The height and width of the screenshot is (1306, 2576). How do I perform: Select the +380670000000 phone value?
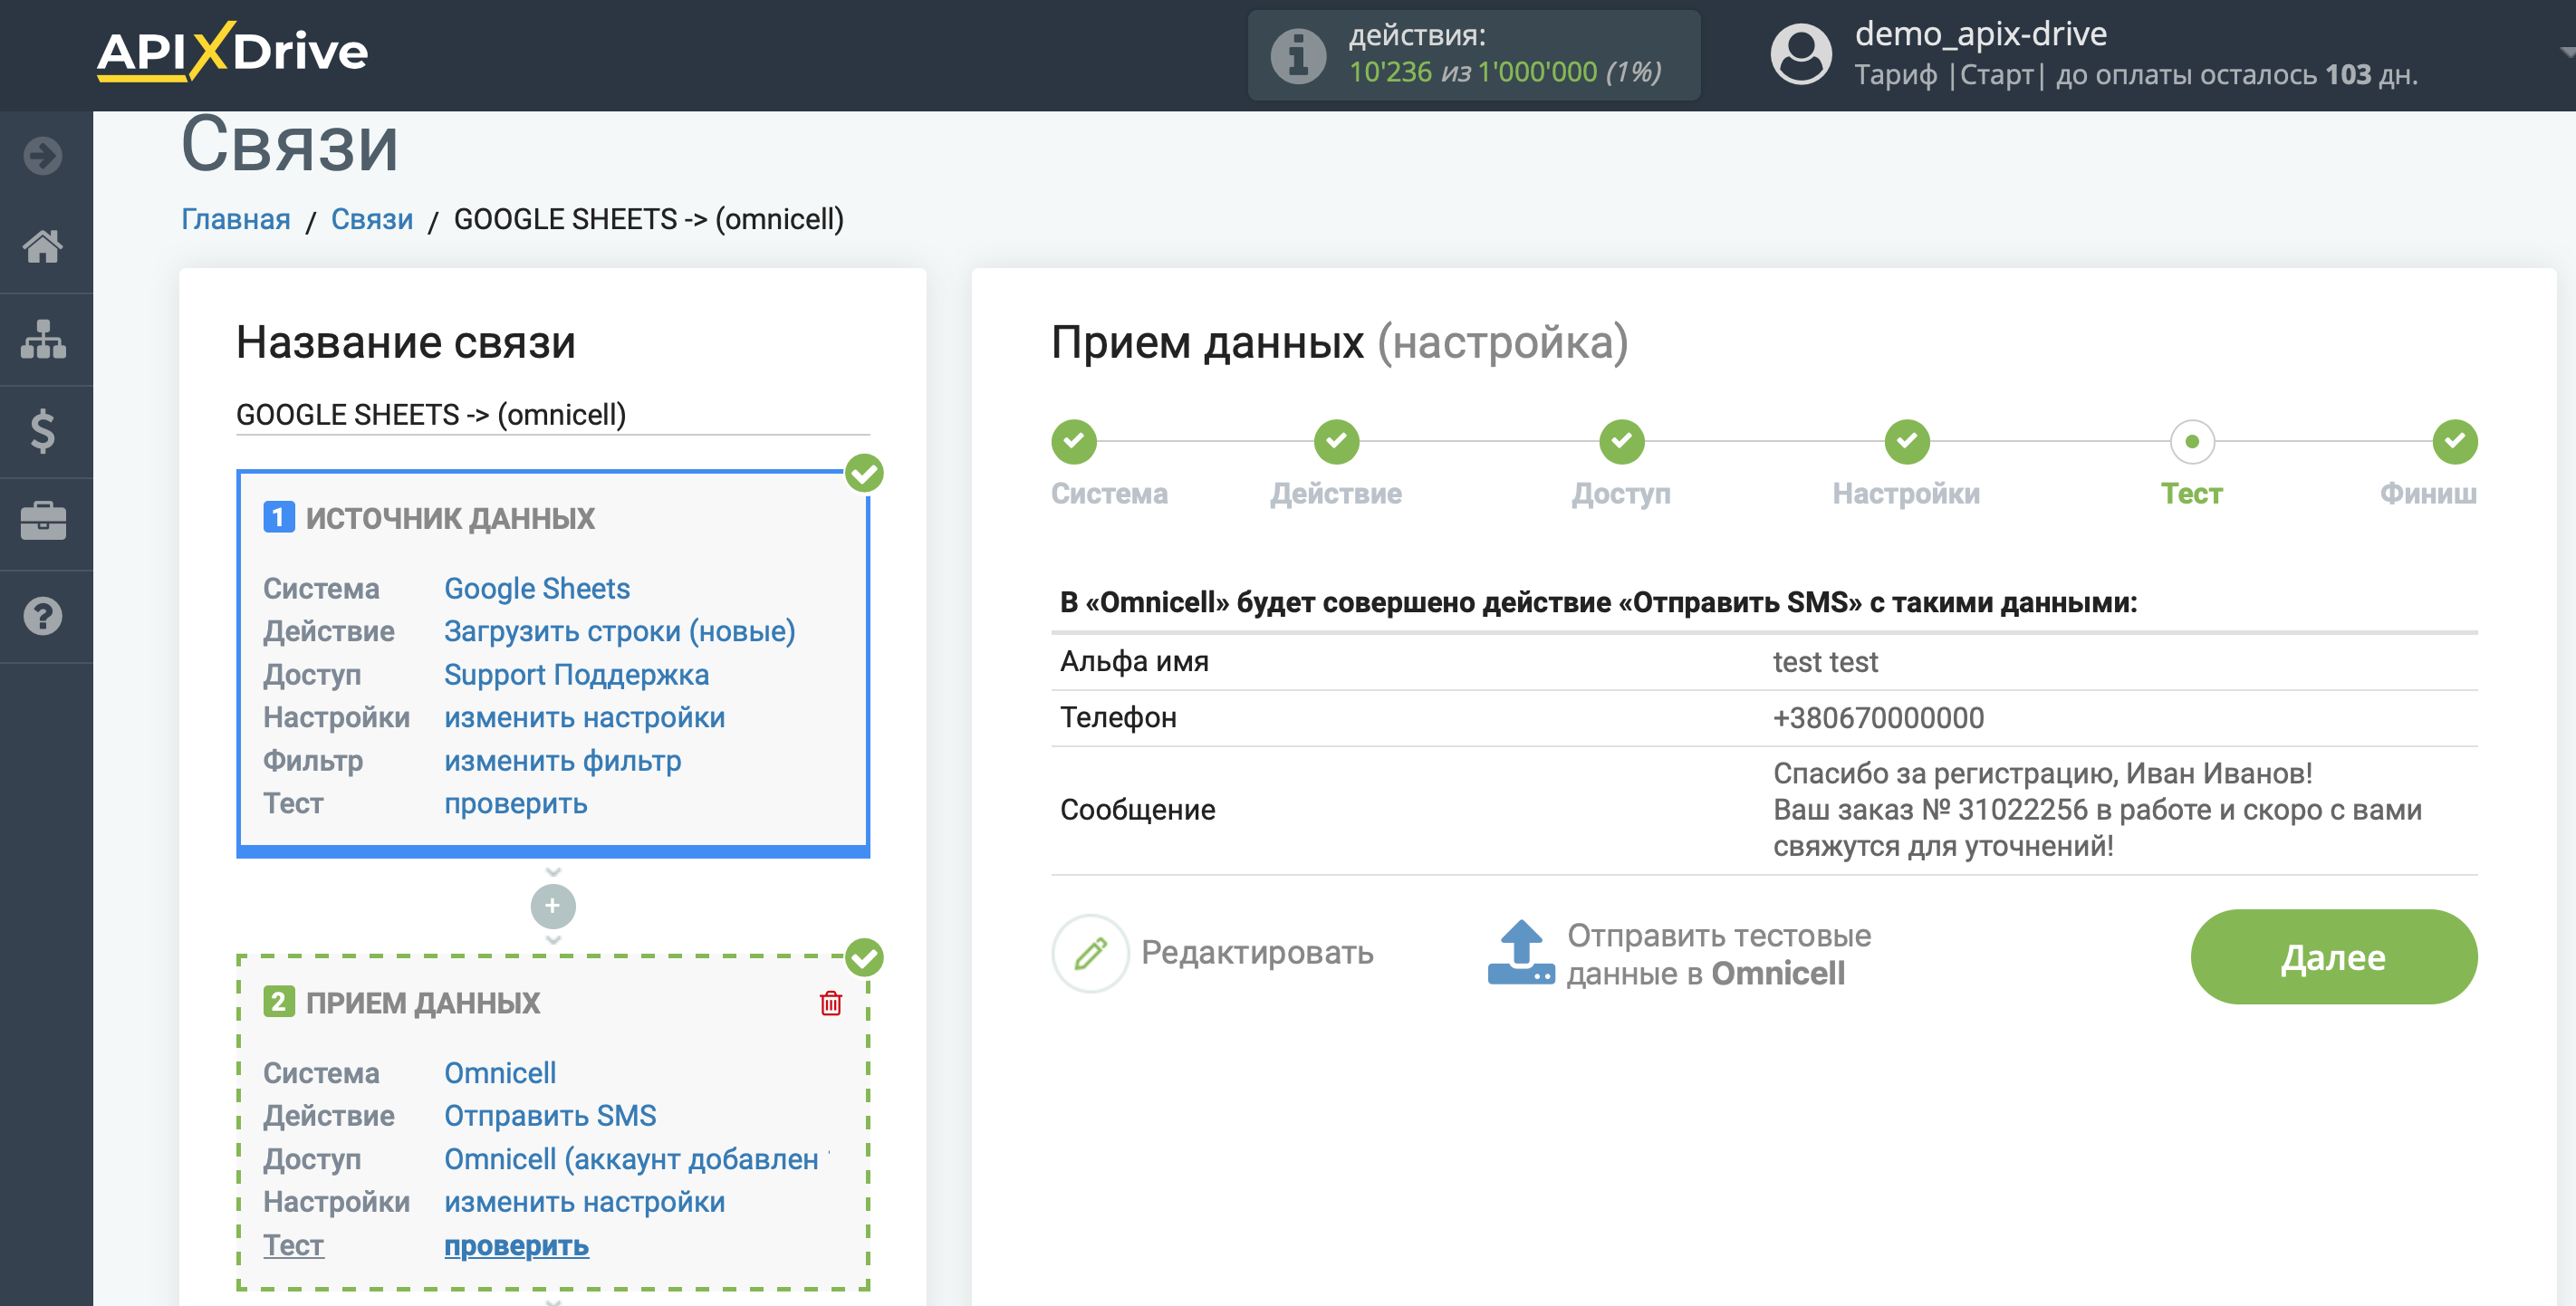[x=1878, y=718]
